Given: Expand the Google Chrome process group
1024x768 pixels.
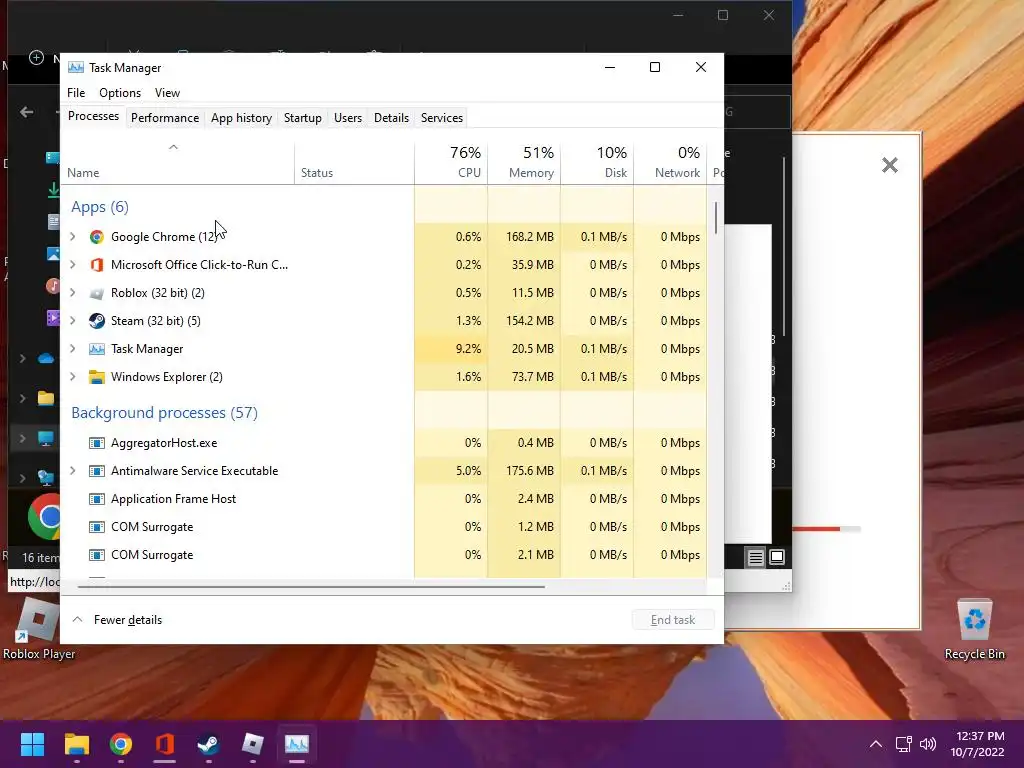Looking at the screenshot, I should [x=72, y=237].
